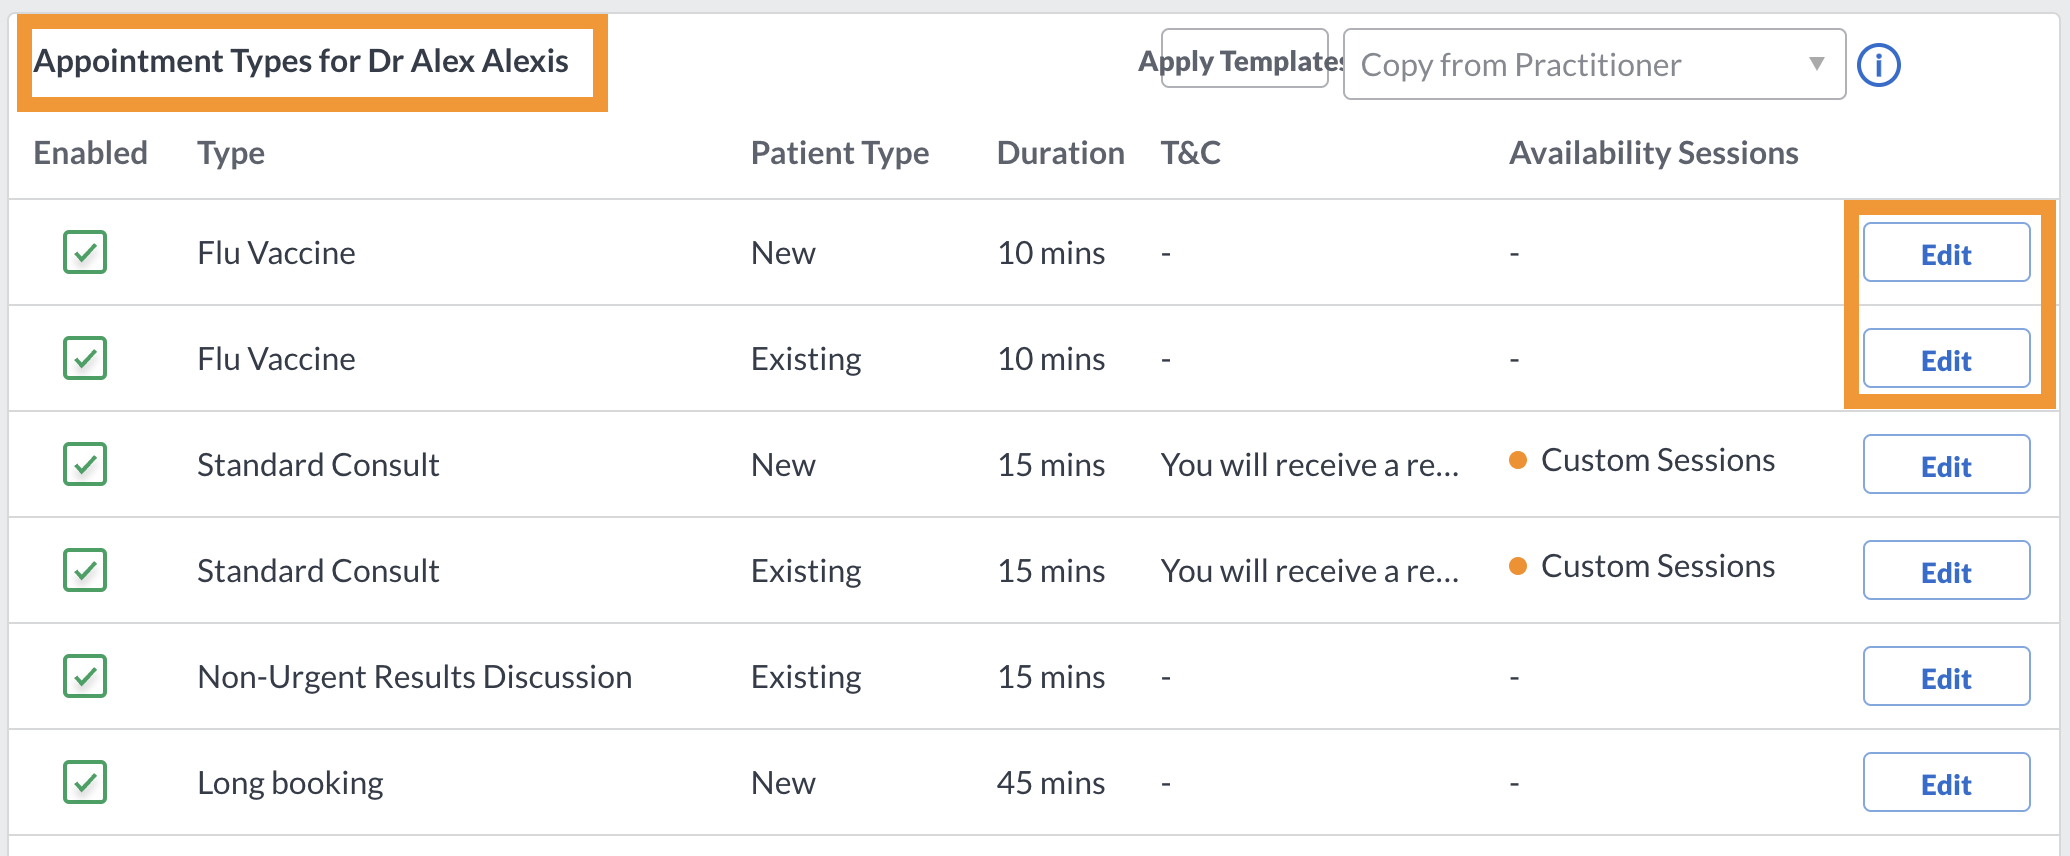Click Custom Sessions for new Standard Consult
This screenshot has width=2070, height=856.
pos(1656,461)
